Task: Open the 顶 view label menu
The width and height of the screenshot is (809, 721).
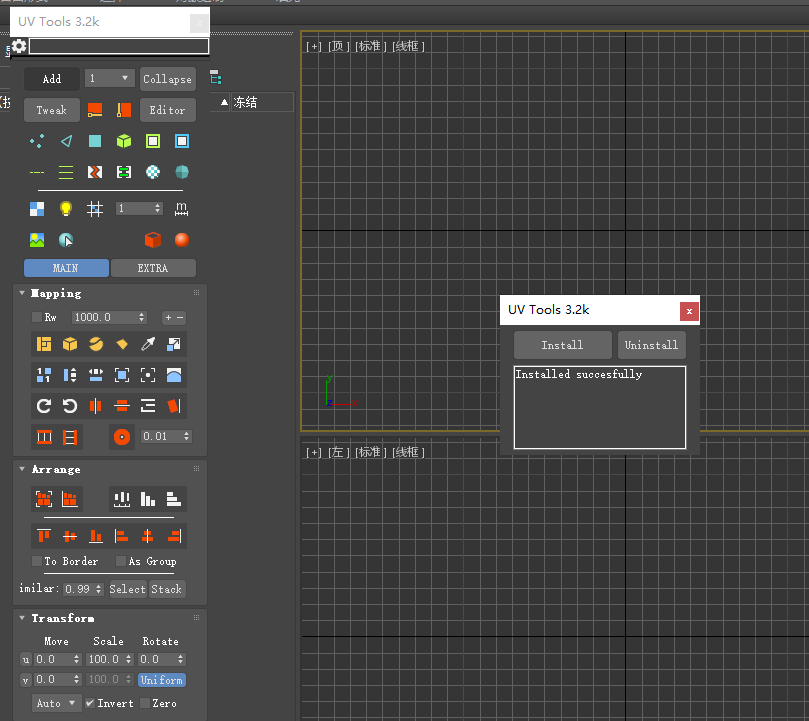Action: 338,46
